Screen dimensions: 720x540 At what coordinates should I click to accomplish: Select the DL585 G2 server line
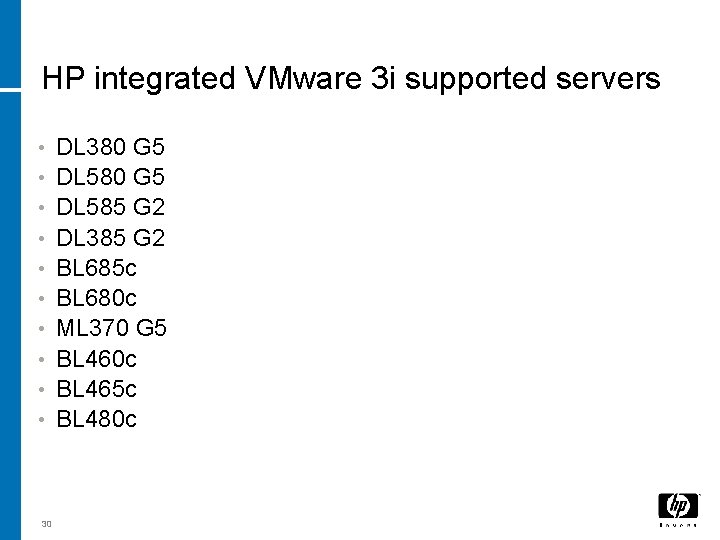tap(110, 208)
